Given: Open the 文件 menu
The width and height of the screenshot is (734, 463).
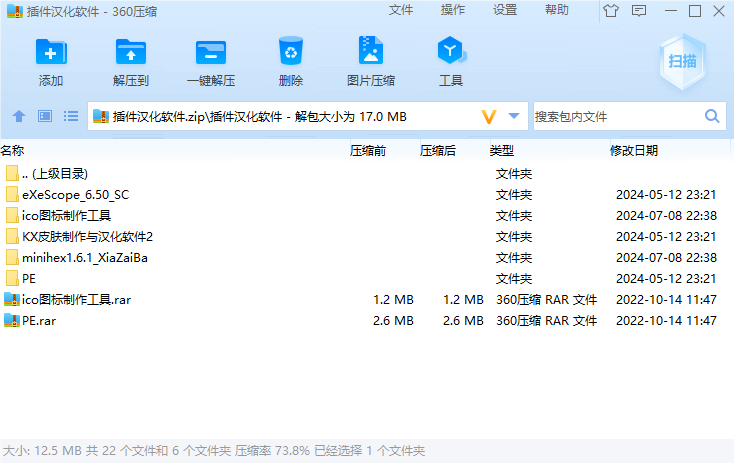Looking at the screenshot, I should pyautogui.click(x=401, y=10).
